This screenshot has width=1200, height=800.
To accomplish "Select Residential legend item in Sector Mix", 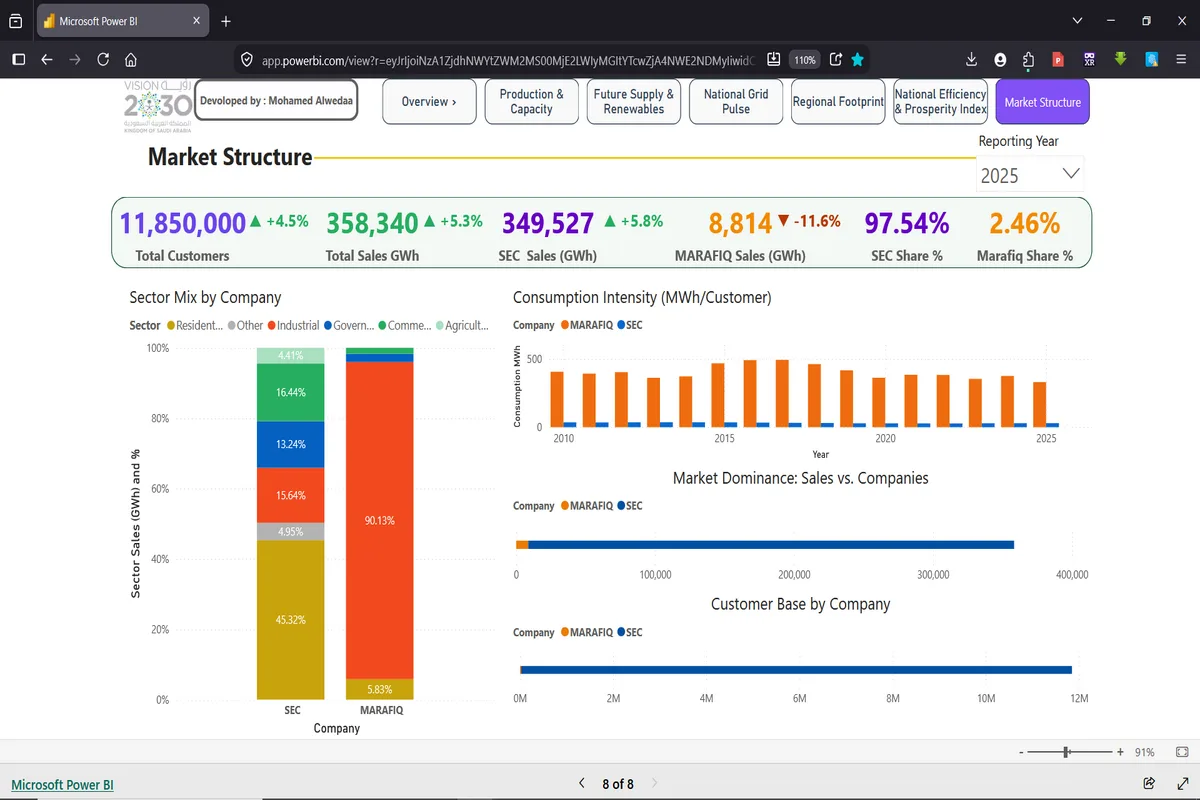I will click(194, 325).
